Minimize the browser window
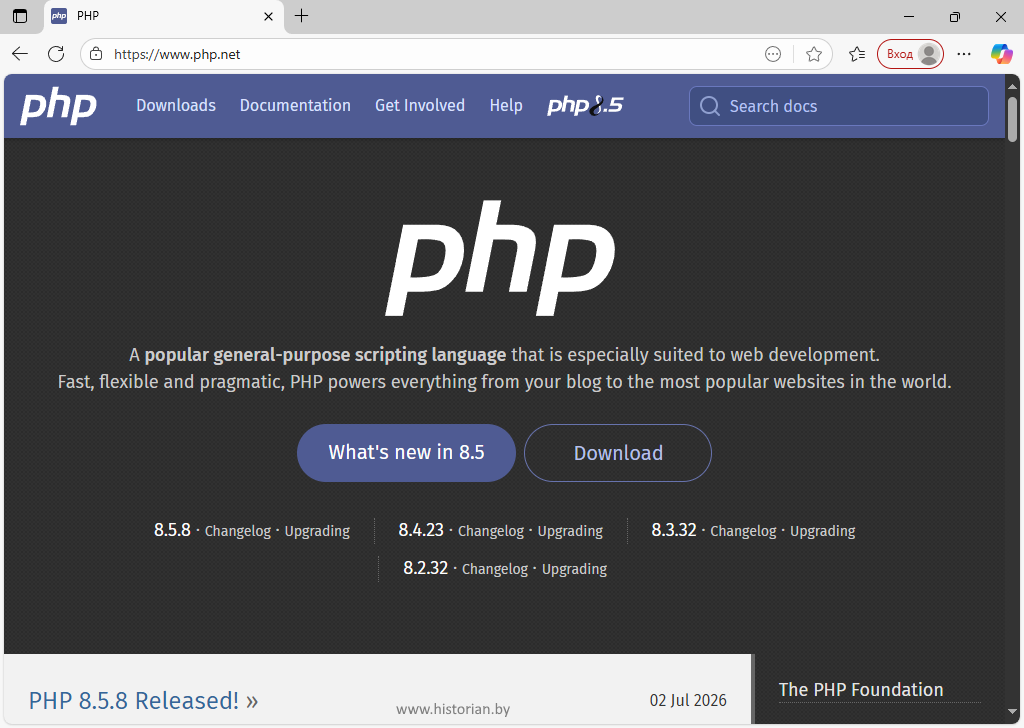Viewport: 1024px width, 728px height. pyautogui.click(x=909, y=16)
